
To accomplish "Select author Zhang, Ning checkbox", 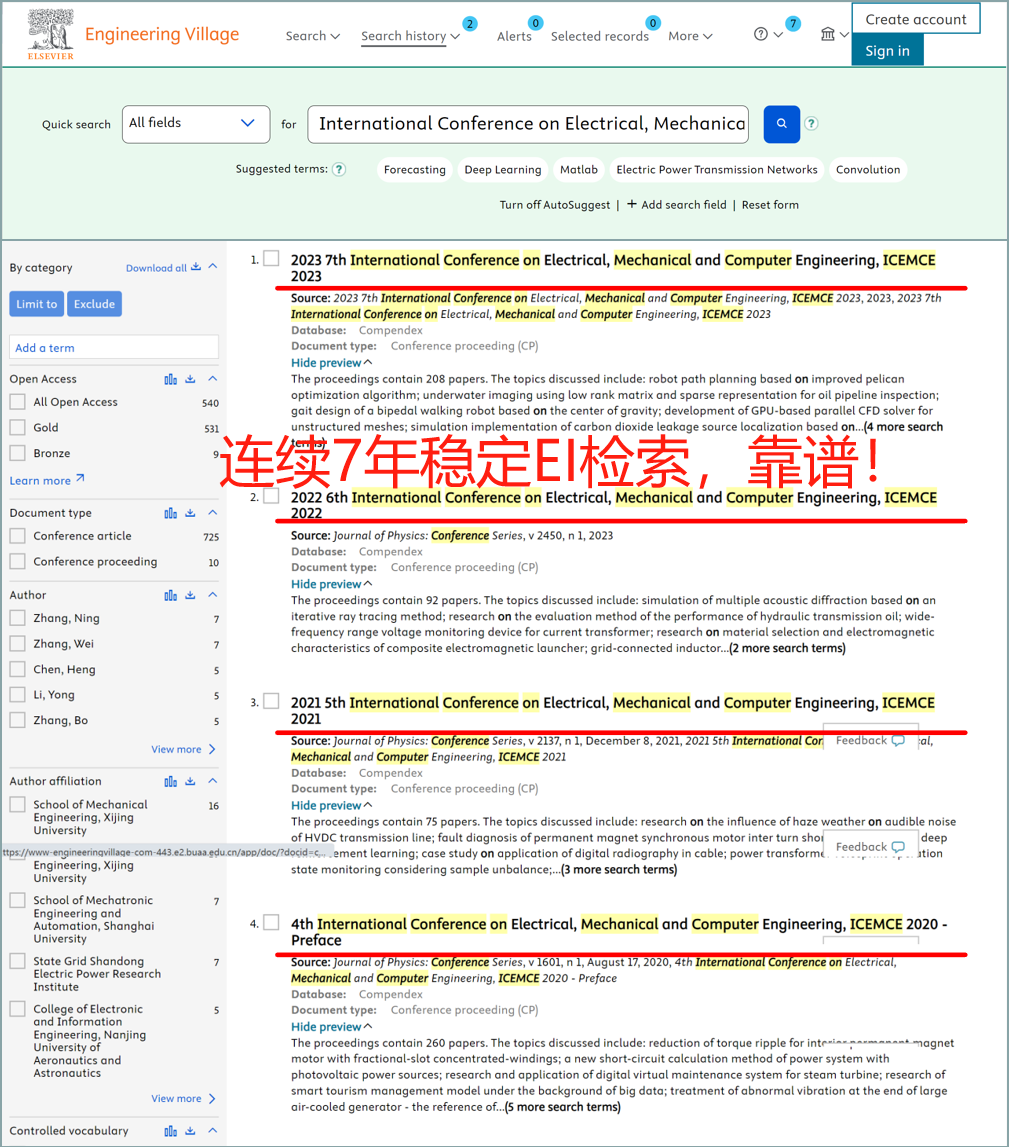I will [18, 618].
